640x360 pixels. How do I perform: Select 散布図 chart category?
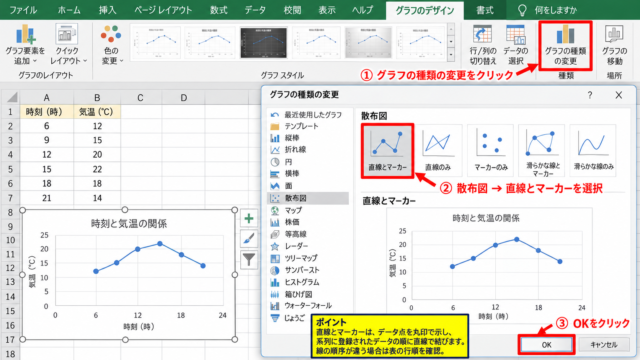[x=308, y=198]
